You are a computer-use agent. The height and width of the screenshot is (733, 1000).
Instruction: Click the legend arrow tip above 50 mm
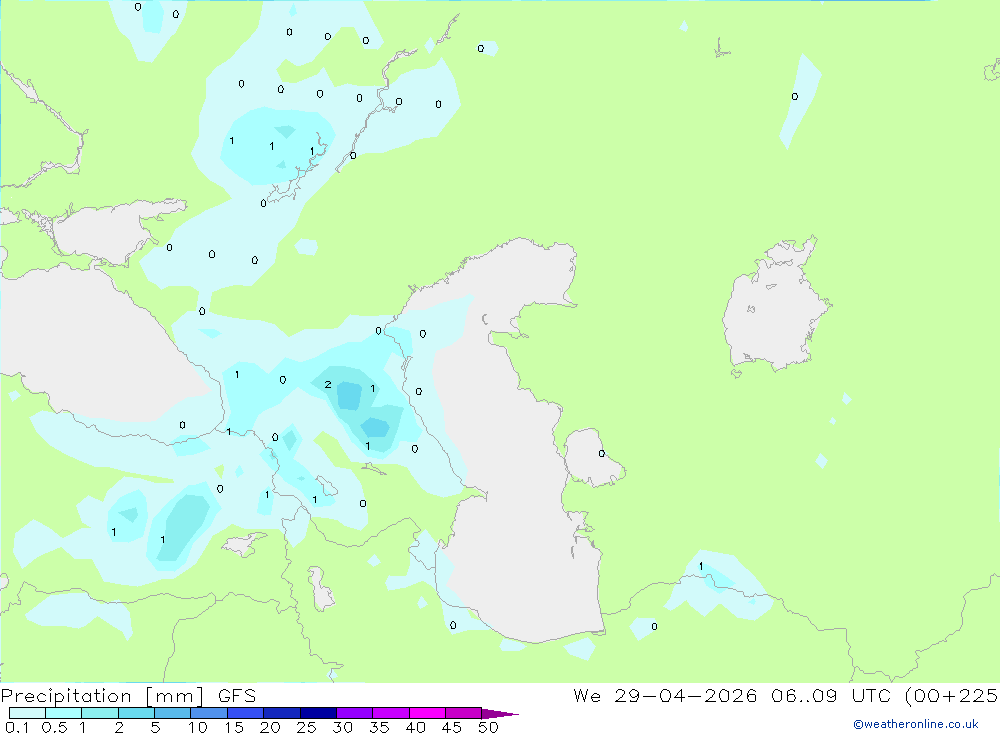500,714
